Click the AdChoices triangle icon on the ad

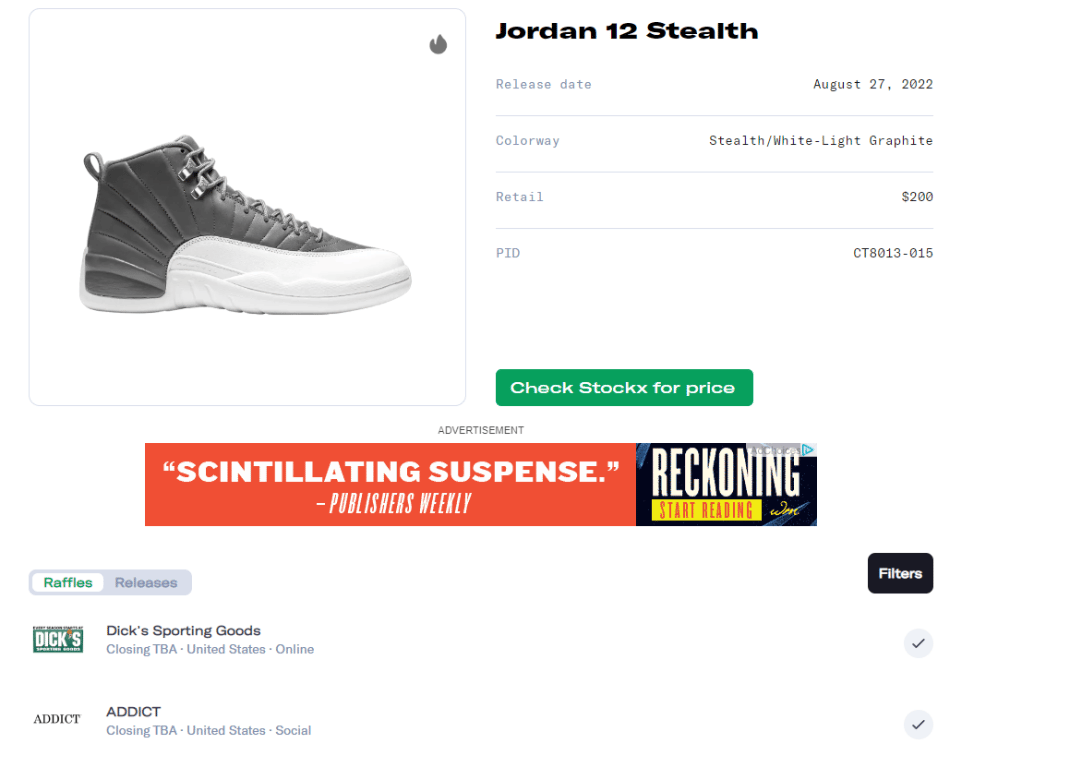click(809, 450)
